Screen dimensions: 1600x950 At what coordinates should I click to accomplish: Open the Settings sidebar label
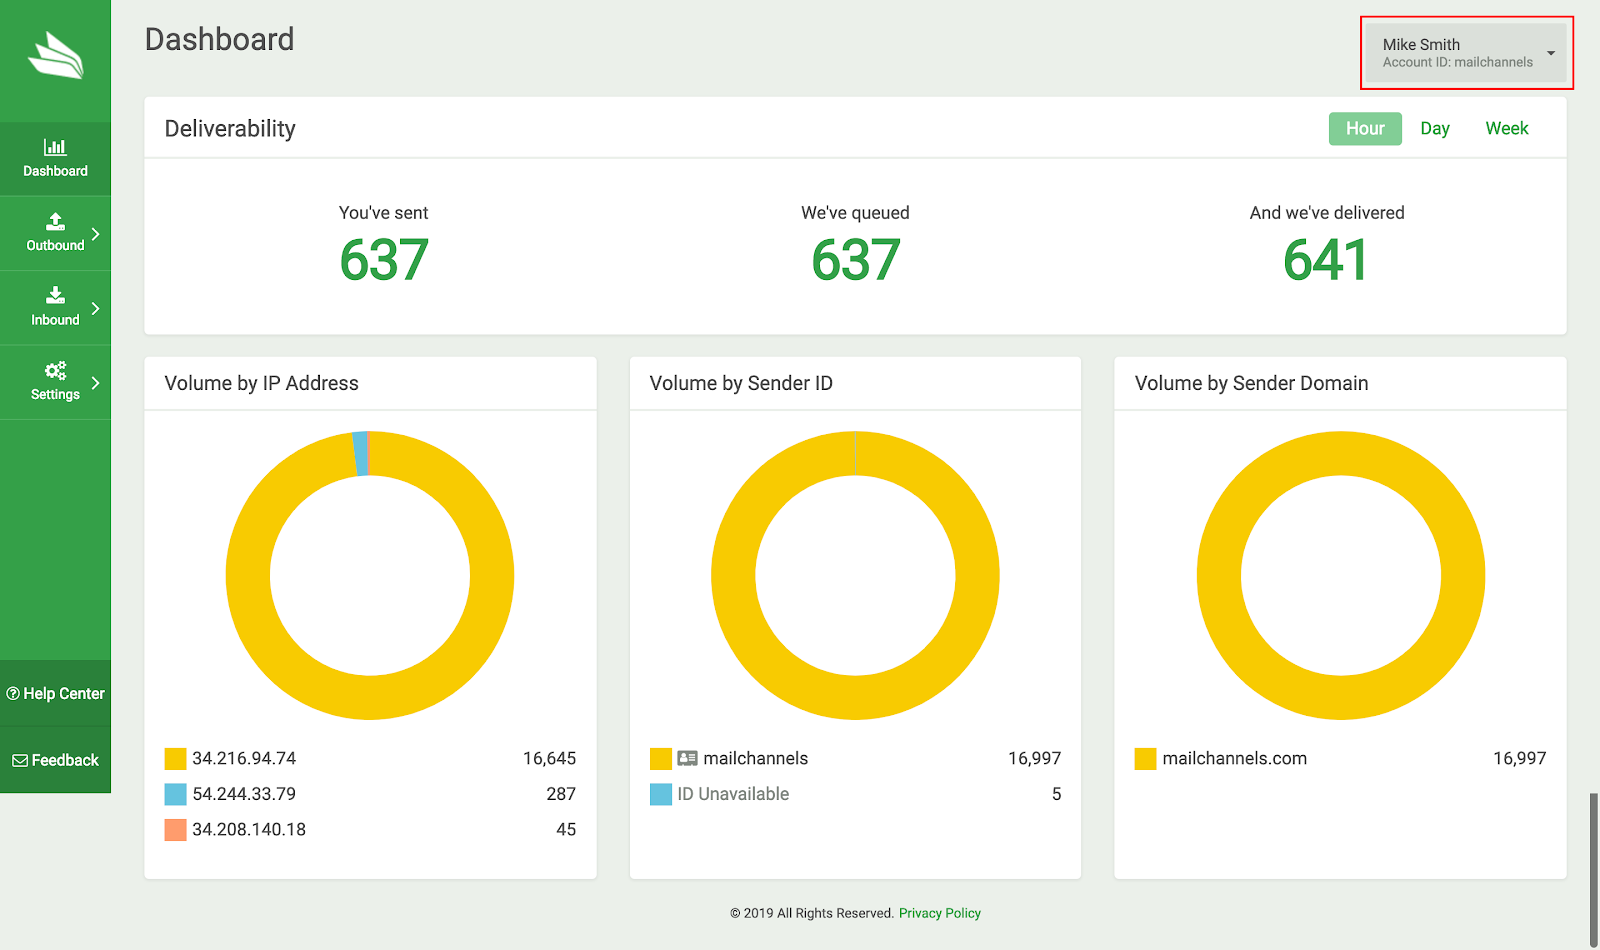(55, 394)
